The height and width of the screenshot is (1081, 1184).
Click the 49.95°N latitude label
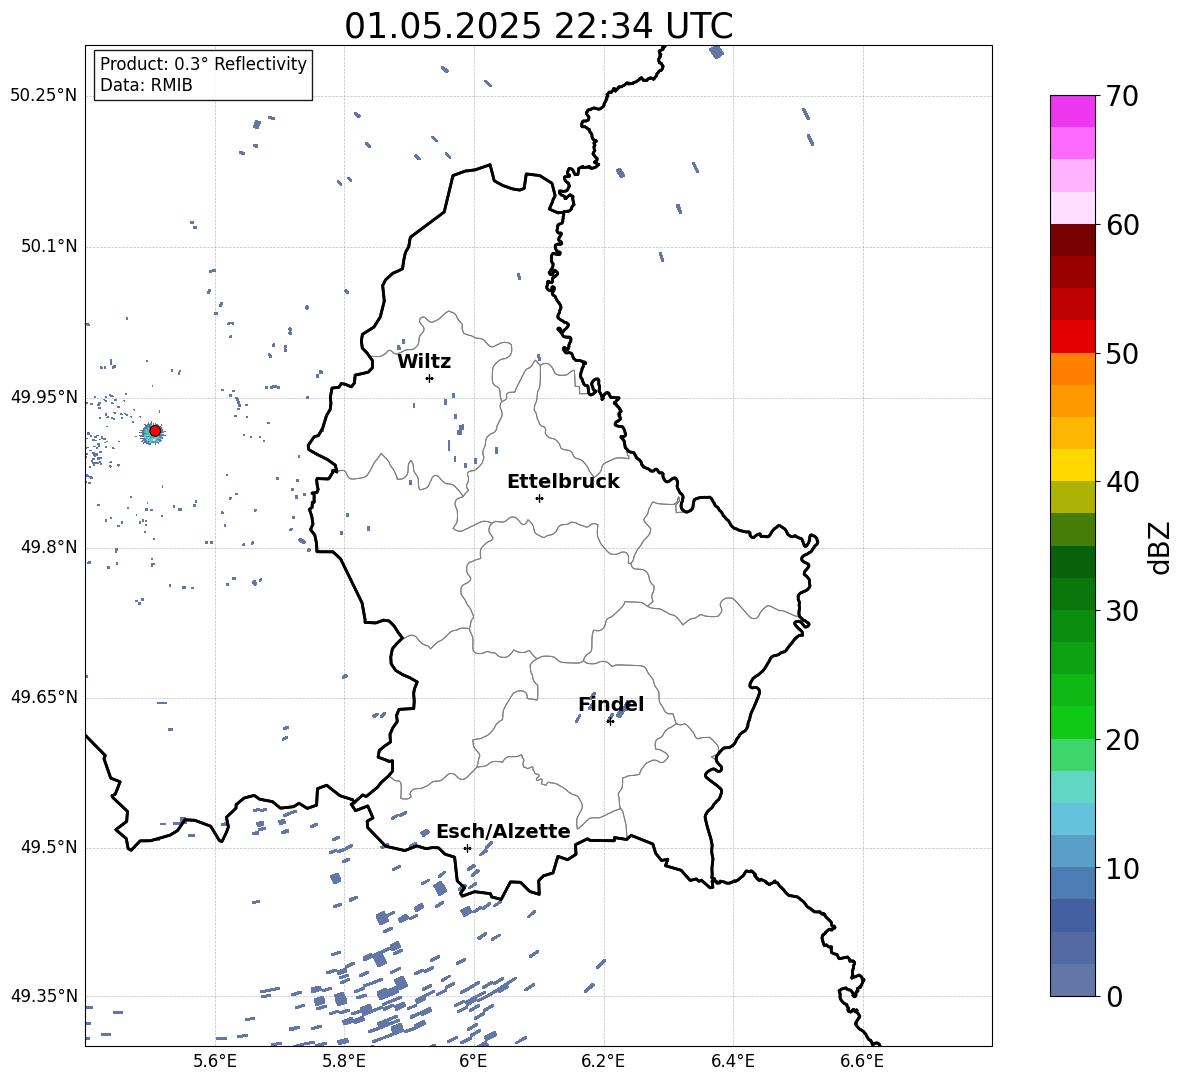44,397
